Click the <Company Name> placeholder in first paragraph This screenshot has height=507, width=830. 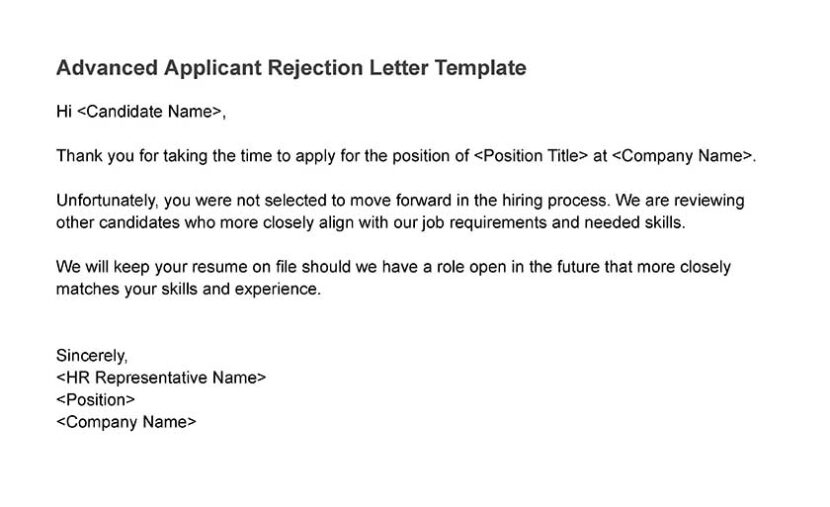682,156
